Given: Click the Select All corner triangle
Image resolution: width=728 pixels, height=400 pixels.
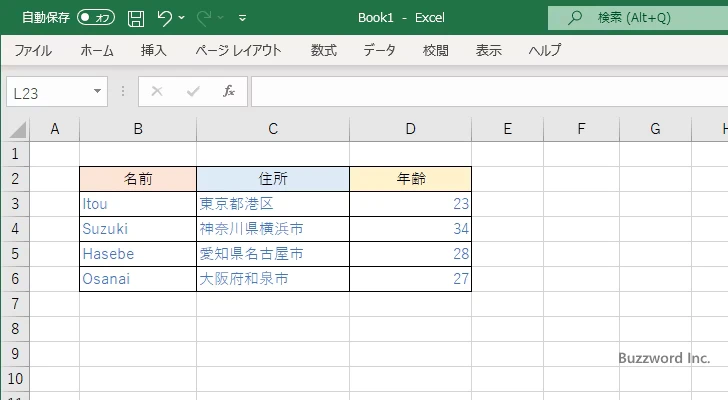Looking at the screenshot, I should click(17, 129).
